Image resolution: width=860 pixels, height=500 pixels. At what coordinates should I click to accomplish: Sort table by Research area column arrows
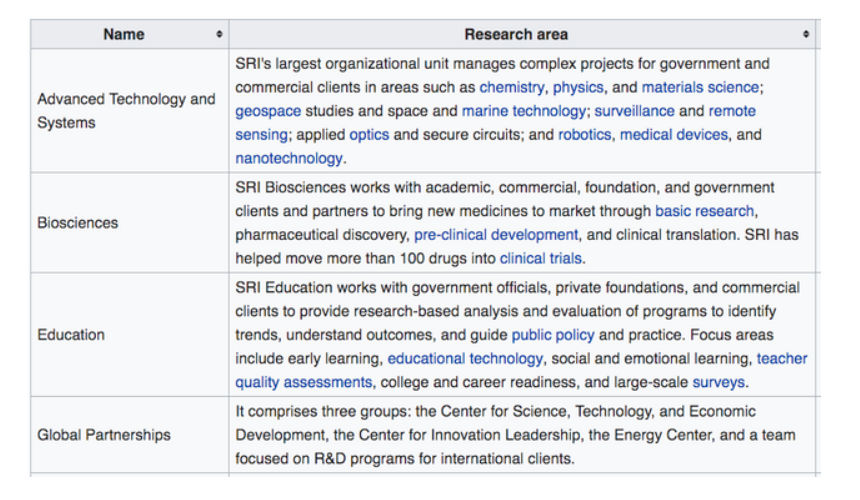[806, 34]
